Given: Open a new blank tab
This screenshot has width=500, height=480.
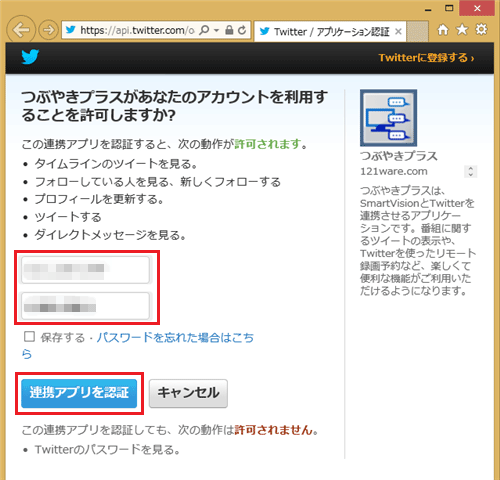Looking at the screenshot, I should pyautogui.click(x=417, y=31).
